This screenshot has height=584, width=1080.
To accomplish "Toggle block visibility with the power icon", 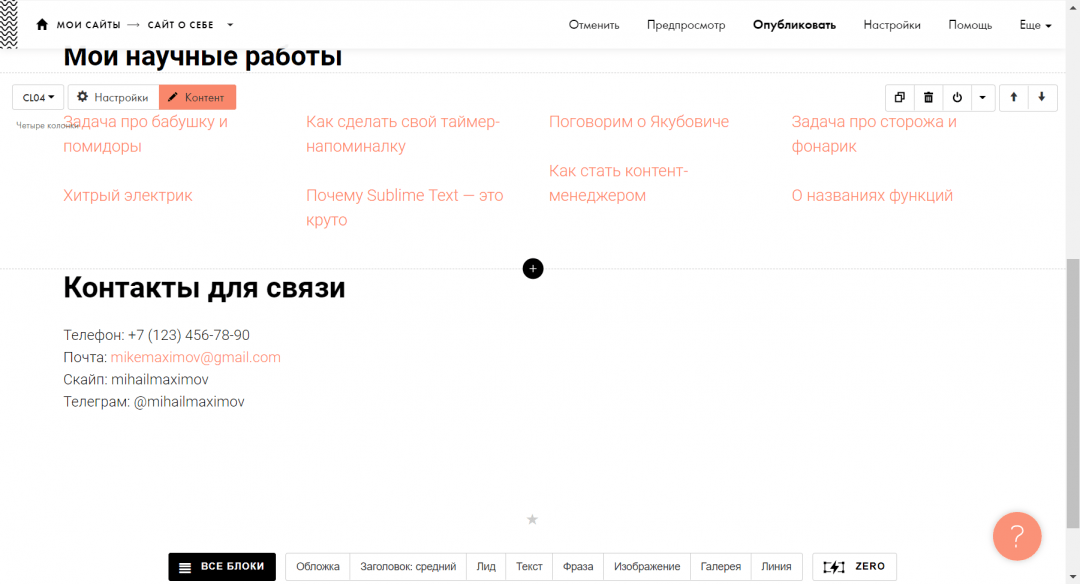I will tap(957, 97).
